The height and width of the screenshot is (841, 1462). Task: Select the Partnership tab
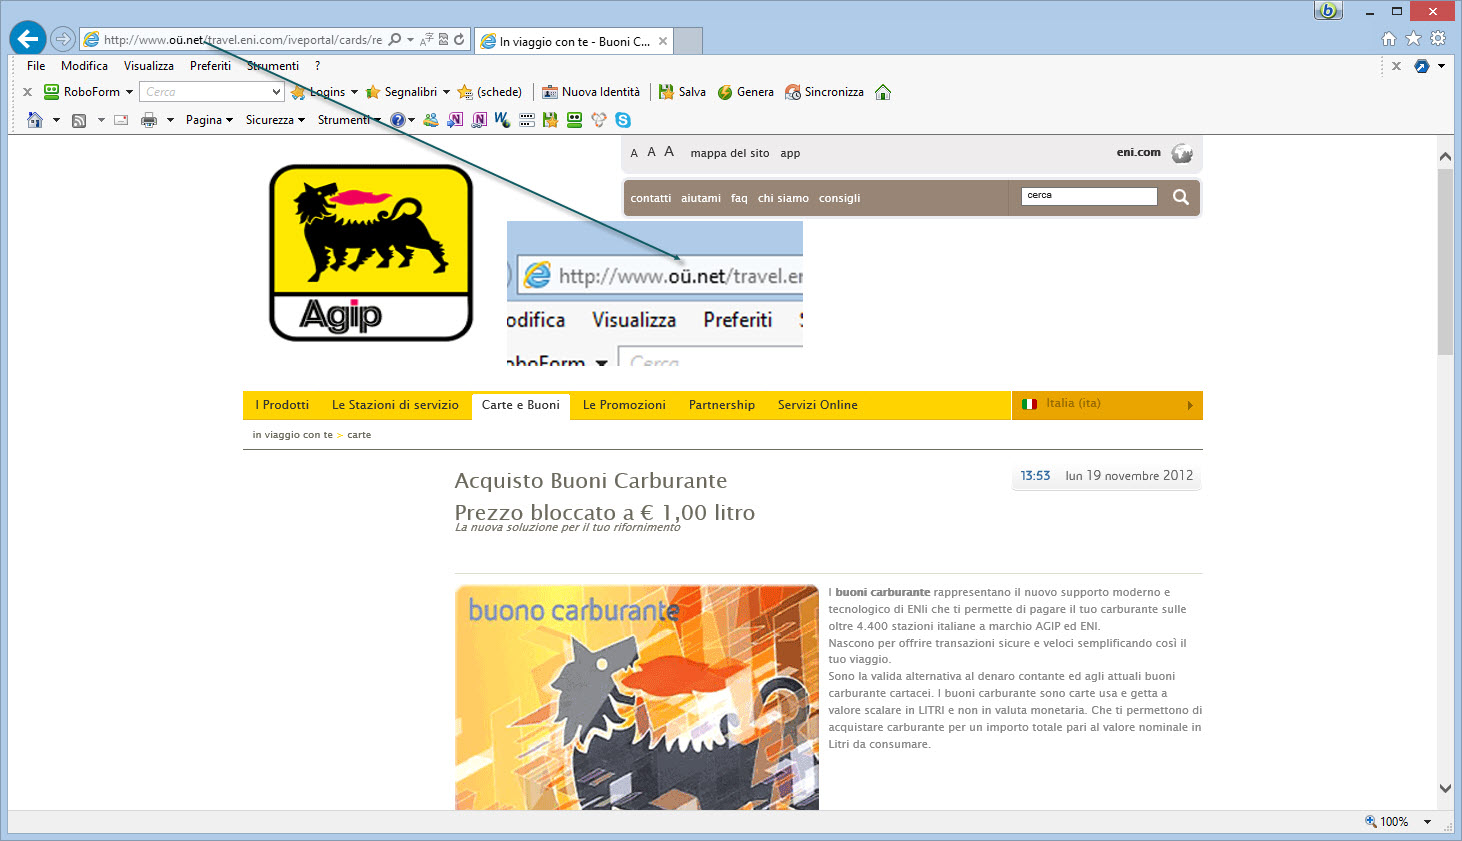(x=722, y=405)
